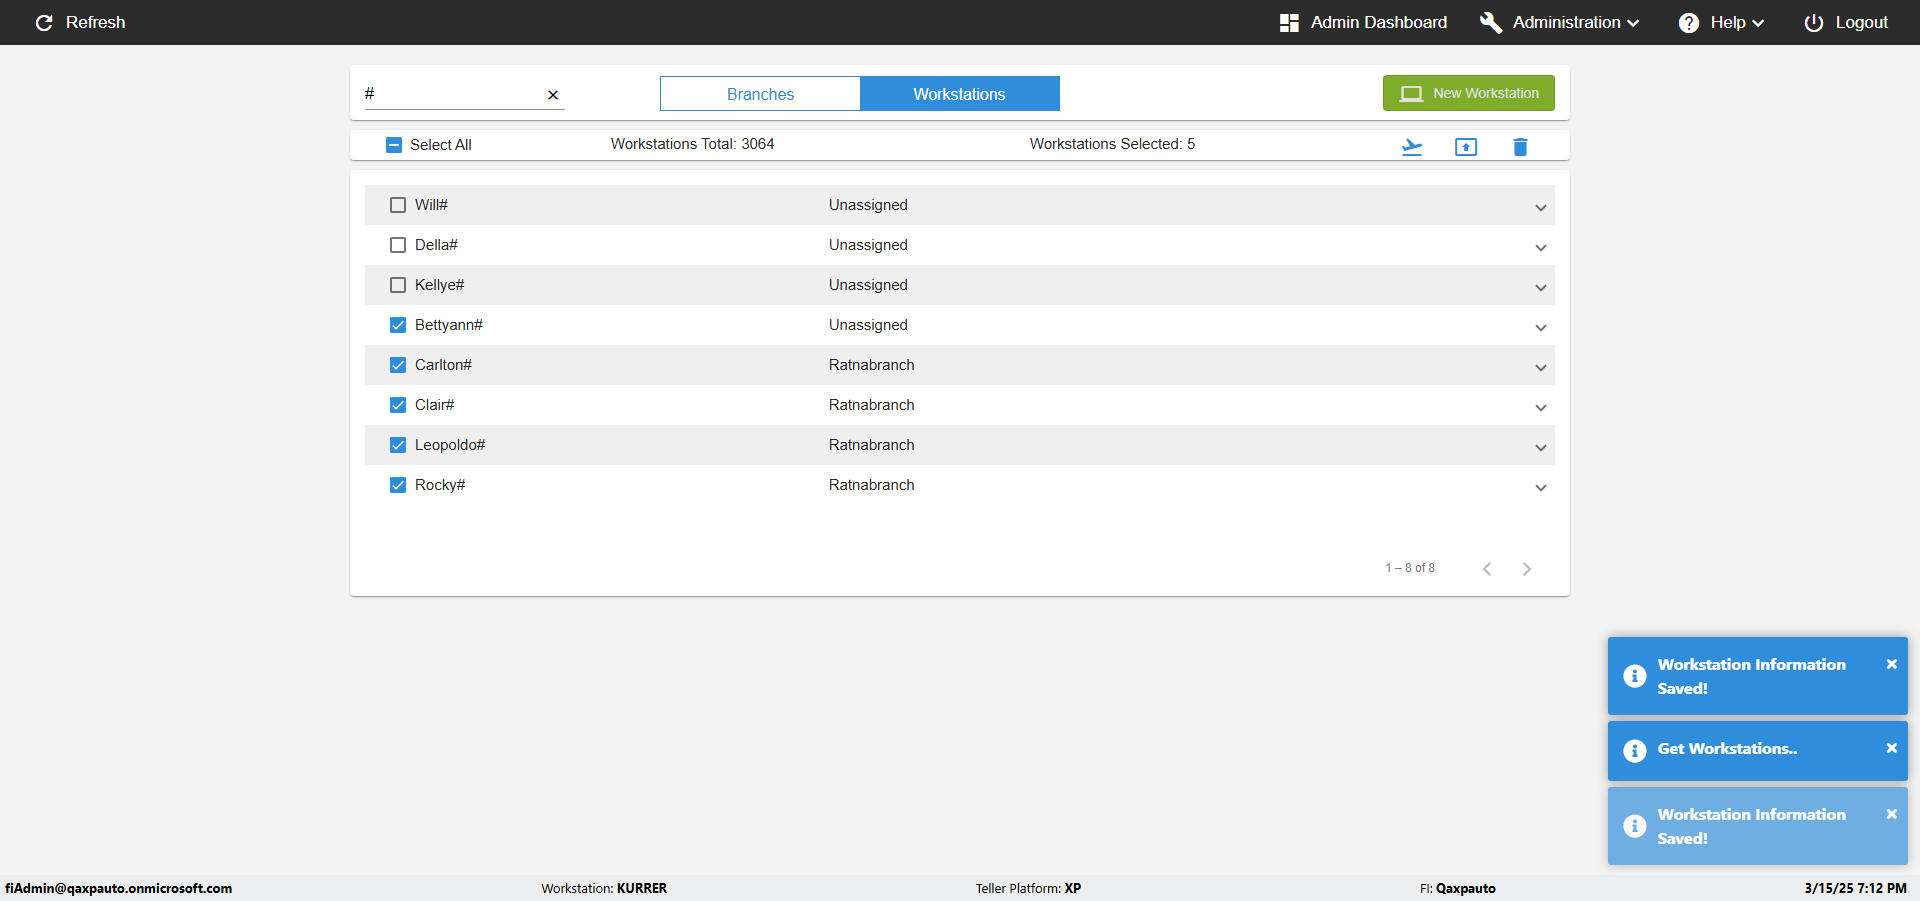Expand the Leopoldo# row chevron
This screenshot has width=1920, height=901.
[1541, 448]
